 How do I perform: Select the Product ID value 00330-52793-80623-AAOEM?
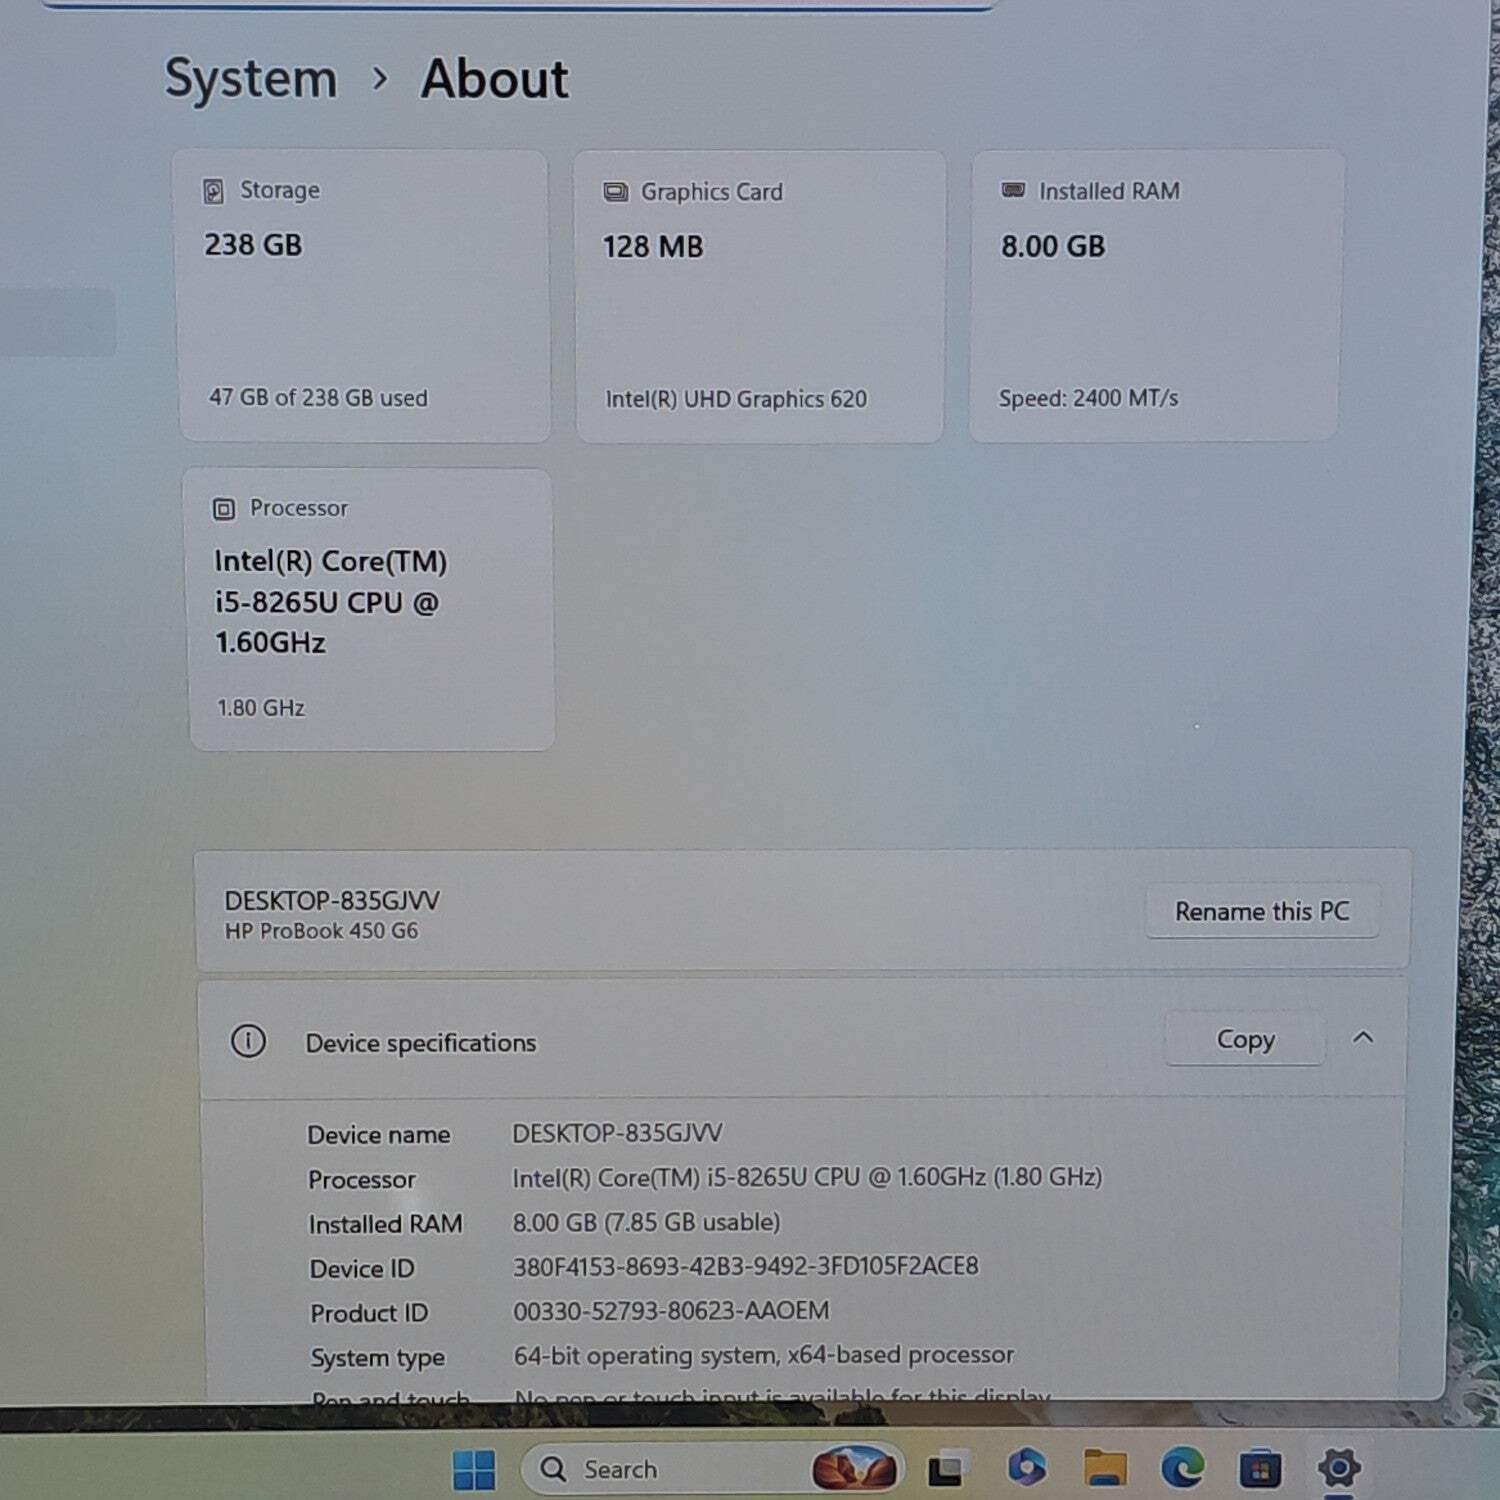(x=671, y=1310)
